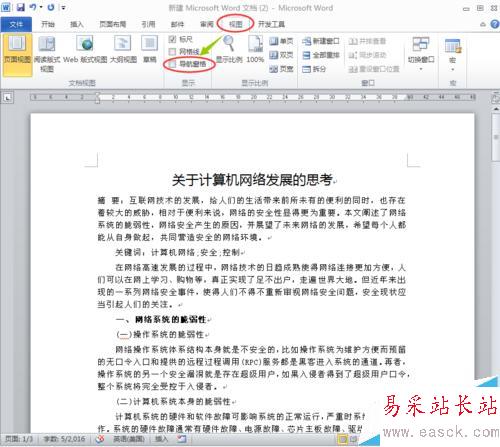
Task: Minimize the ribbon with the caret icon
Action: pyautogui.click(x=483, y=24)
